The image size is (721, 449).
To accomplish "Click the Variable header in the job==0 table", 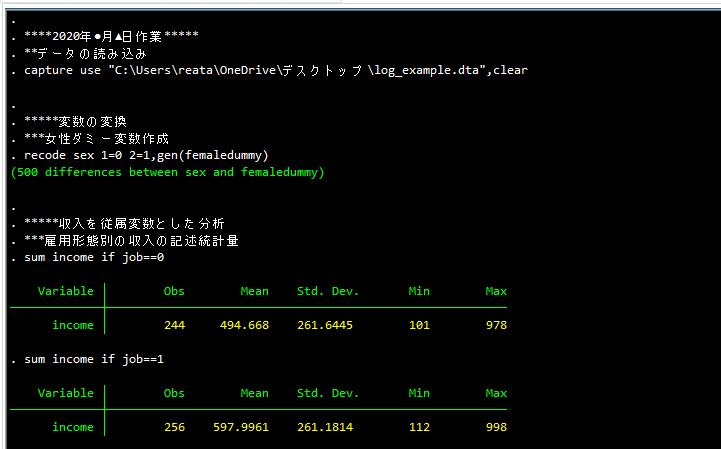I will tap(66, 291).
